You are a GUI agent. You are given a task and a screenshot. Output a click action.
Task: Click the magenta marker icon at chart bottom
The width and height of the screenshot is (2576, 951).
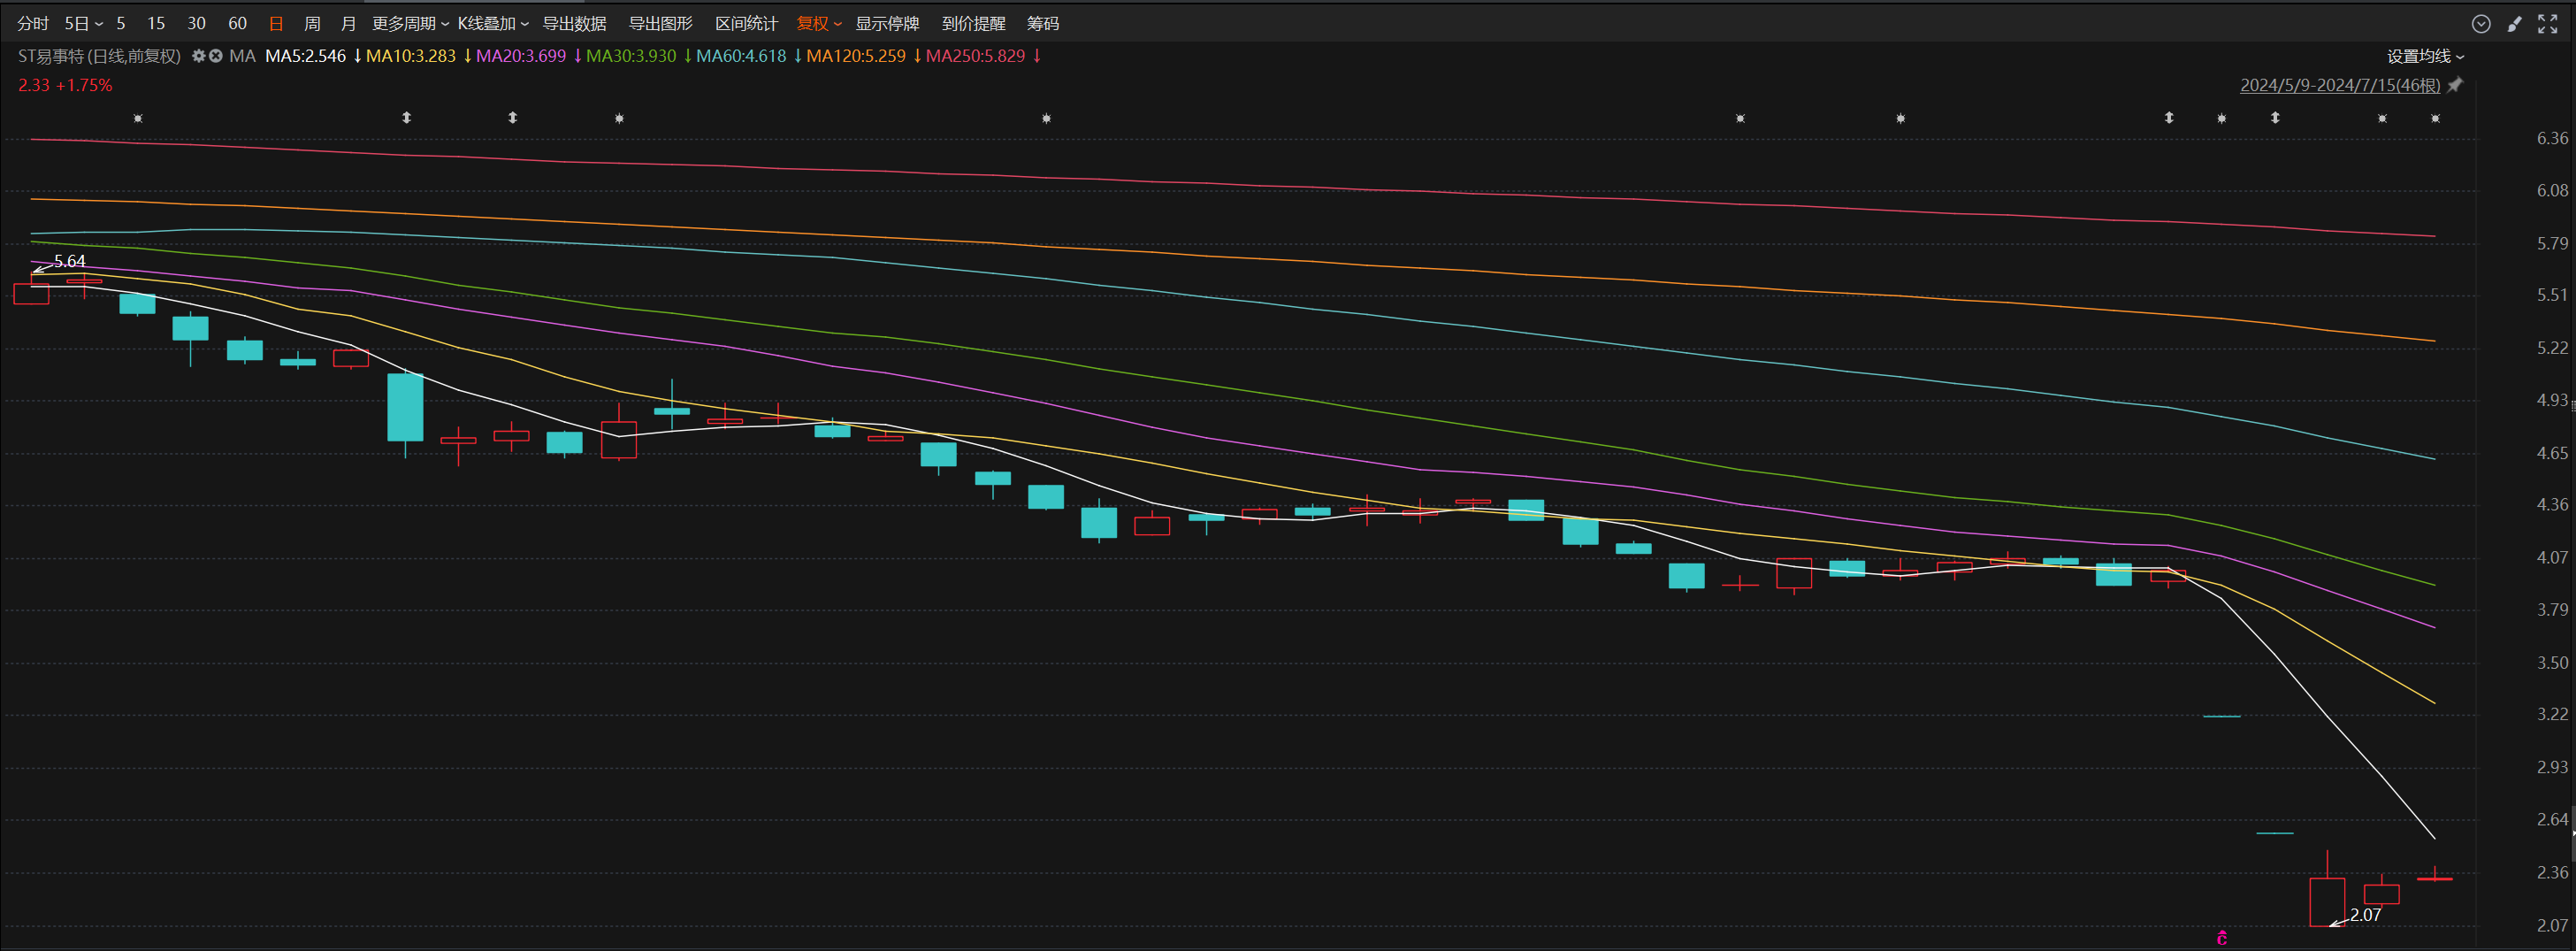click(x=2222, y=938)
